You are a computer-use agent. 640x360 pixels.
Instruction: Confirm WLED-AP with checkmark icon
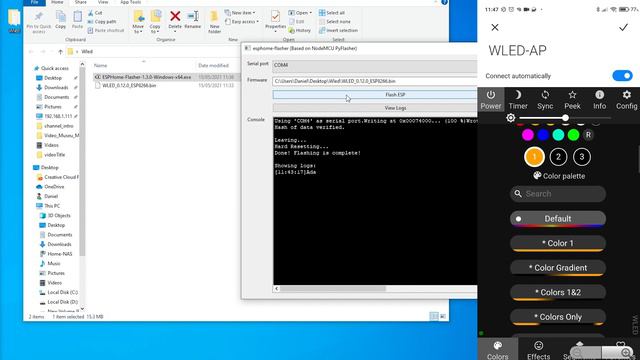click(x=623, y=27)
